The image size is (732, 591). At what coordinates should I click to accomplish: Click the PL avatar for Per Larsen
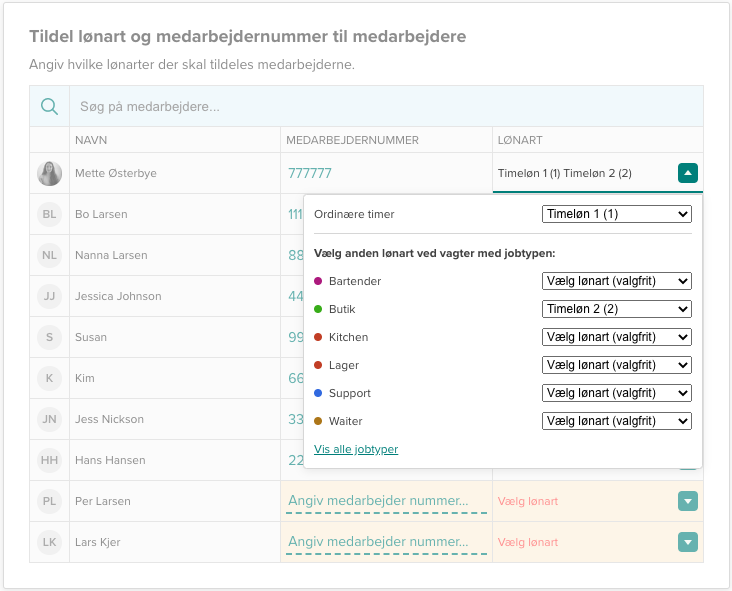pos(49,501)
